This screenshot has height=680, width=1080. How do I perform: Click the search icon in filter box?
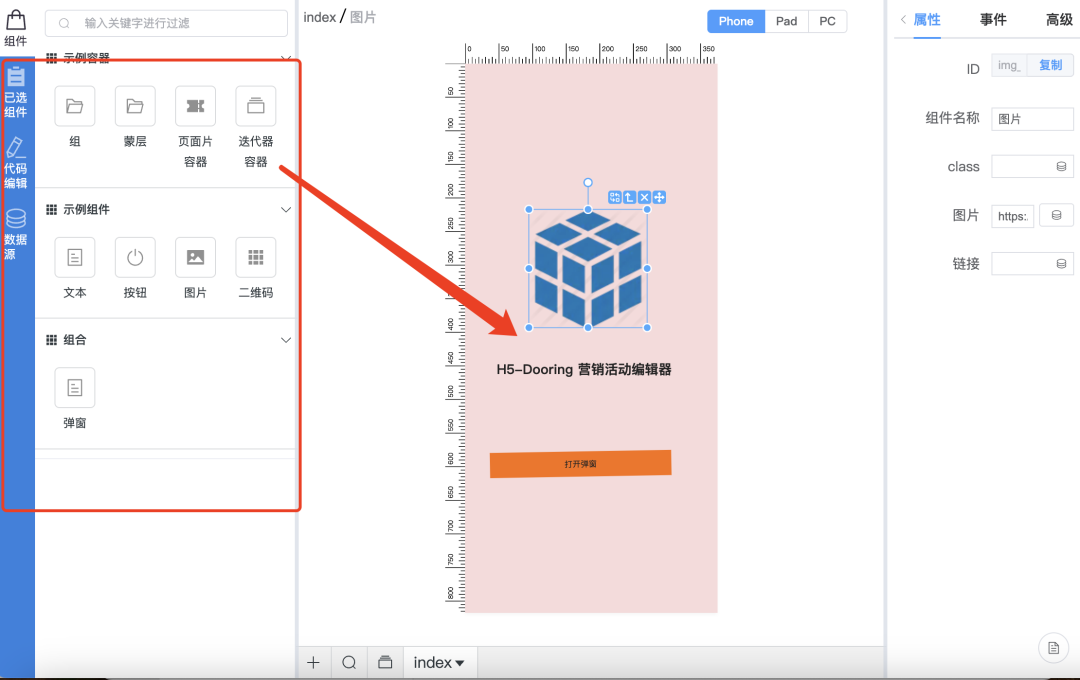tap(64, 23)
